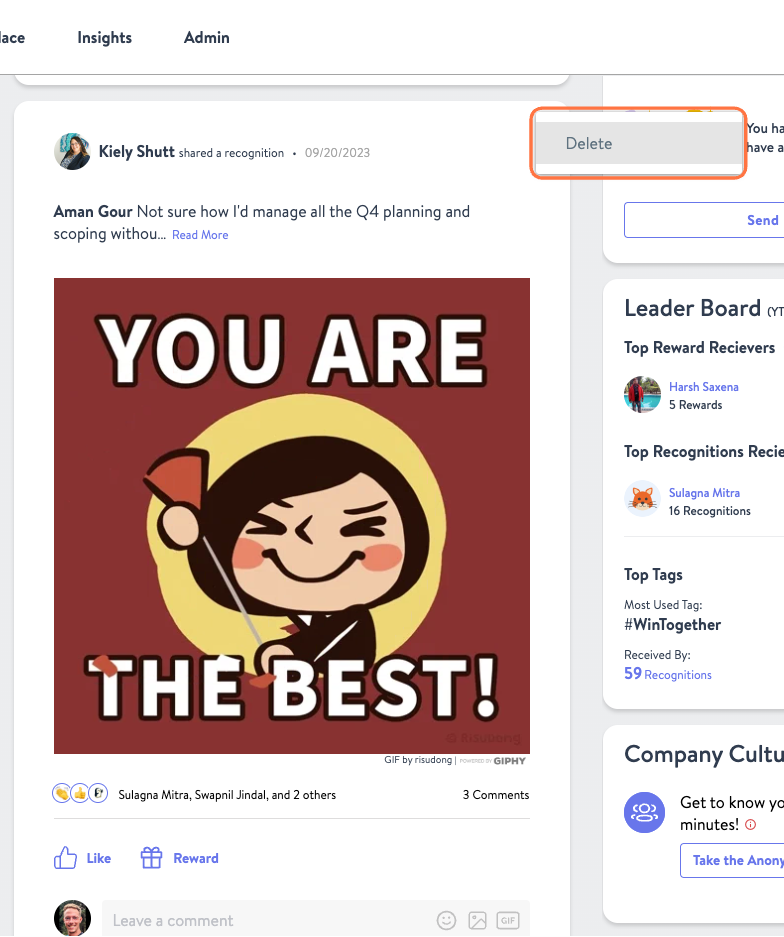Click the Aman Gour mention
This screenshot has height=937, width=784.
[93, 212]
